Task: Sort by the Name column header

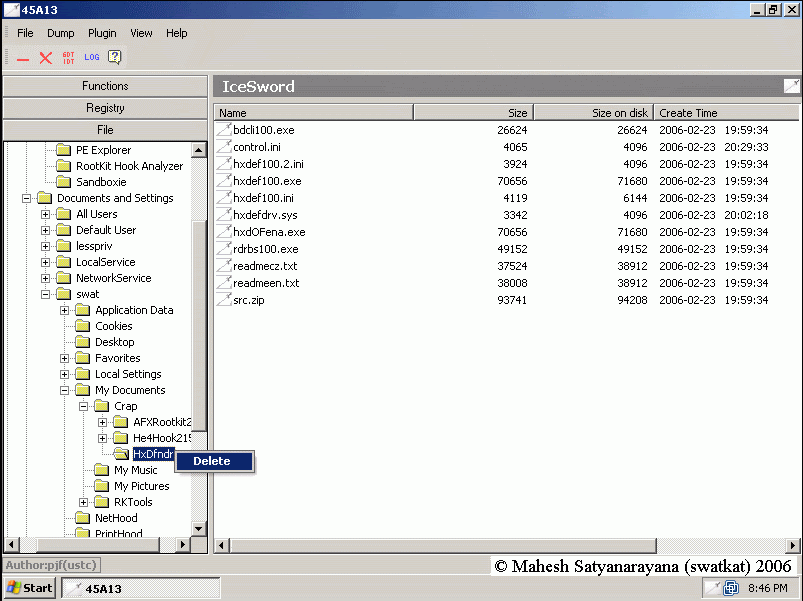Action: 313,113
